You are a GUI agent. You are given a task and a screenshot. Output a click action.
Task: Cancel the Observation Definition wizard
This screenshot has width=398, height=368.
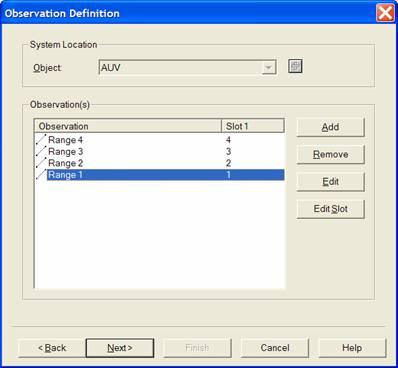coord(275,348)
